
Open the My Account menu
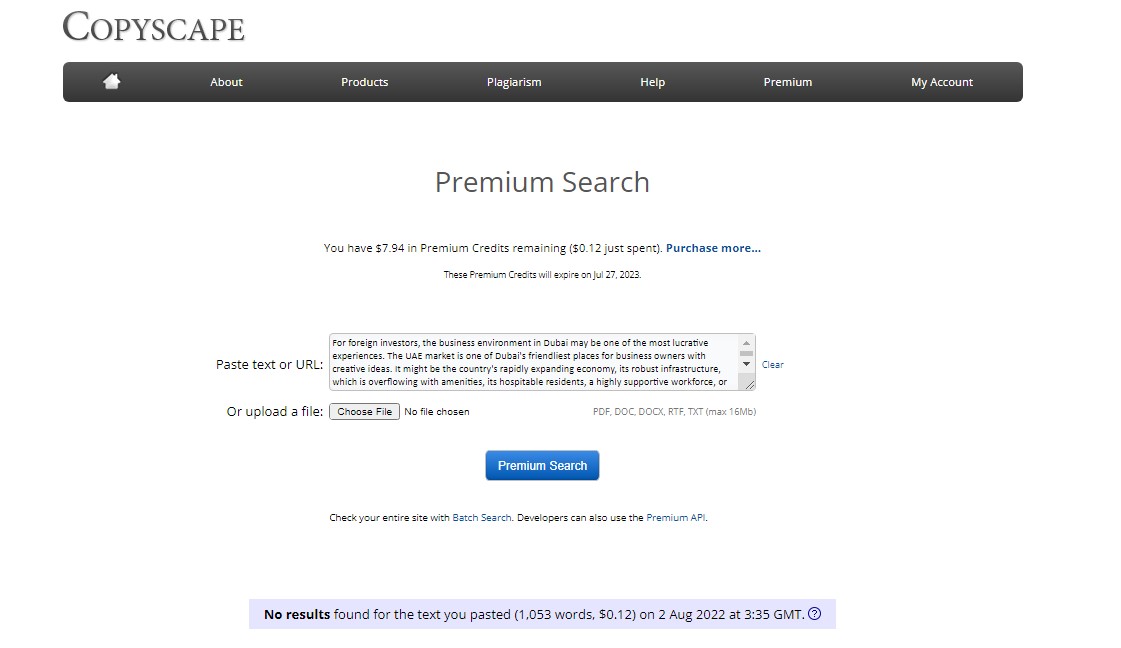941,82
